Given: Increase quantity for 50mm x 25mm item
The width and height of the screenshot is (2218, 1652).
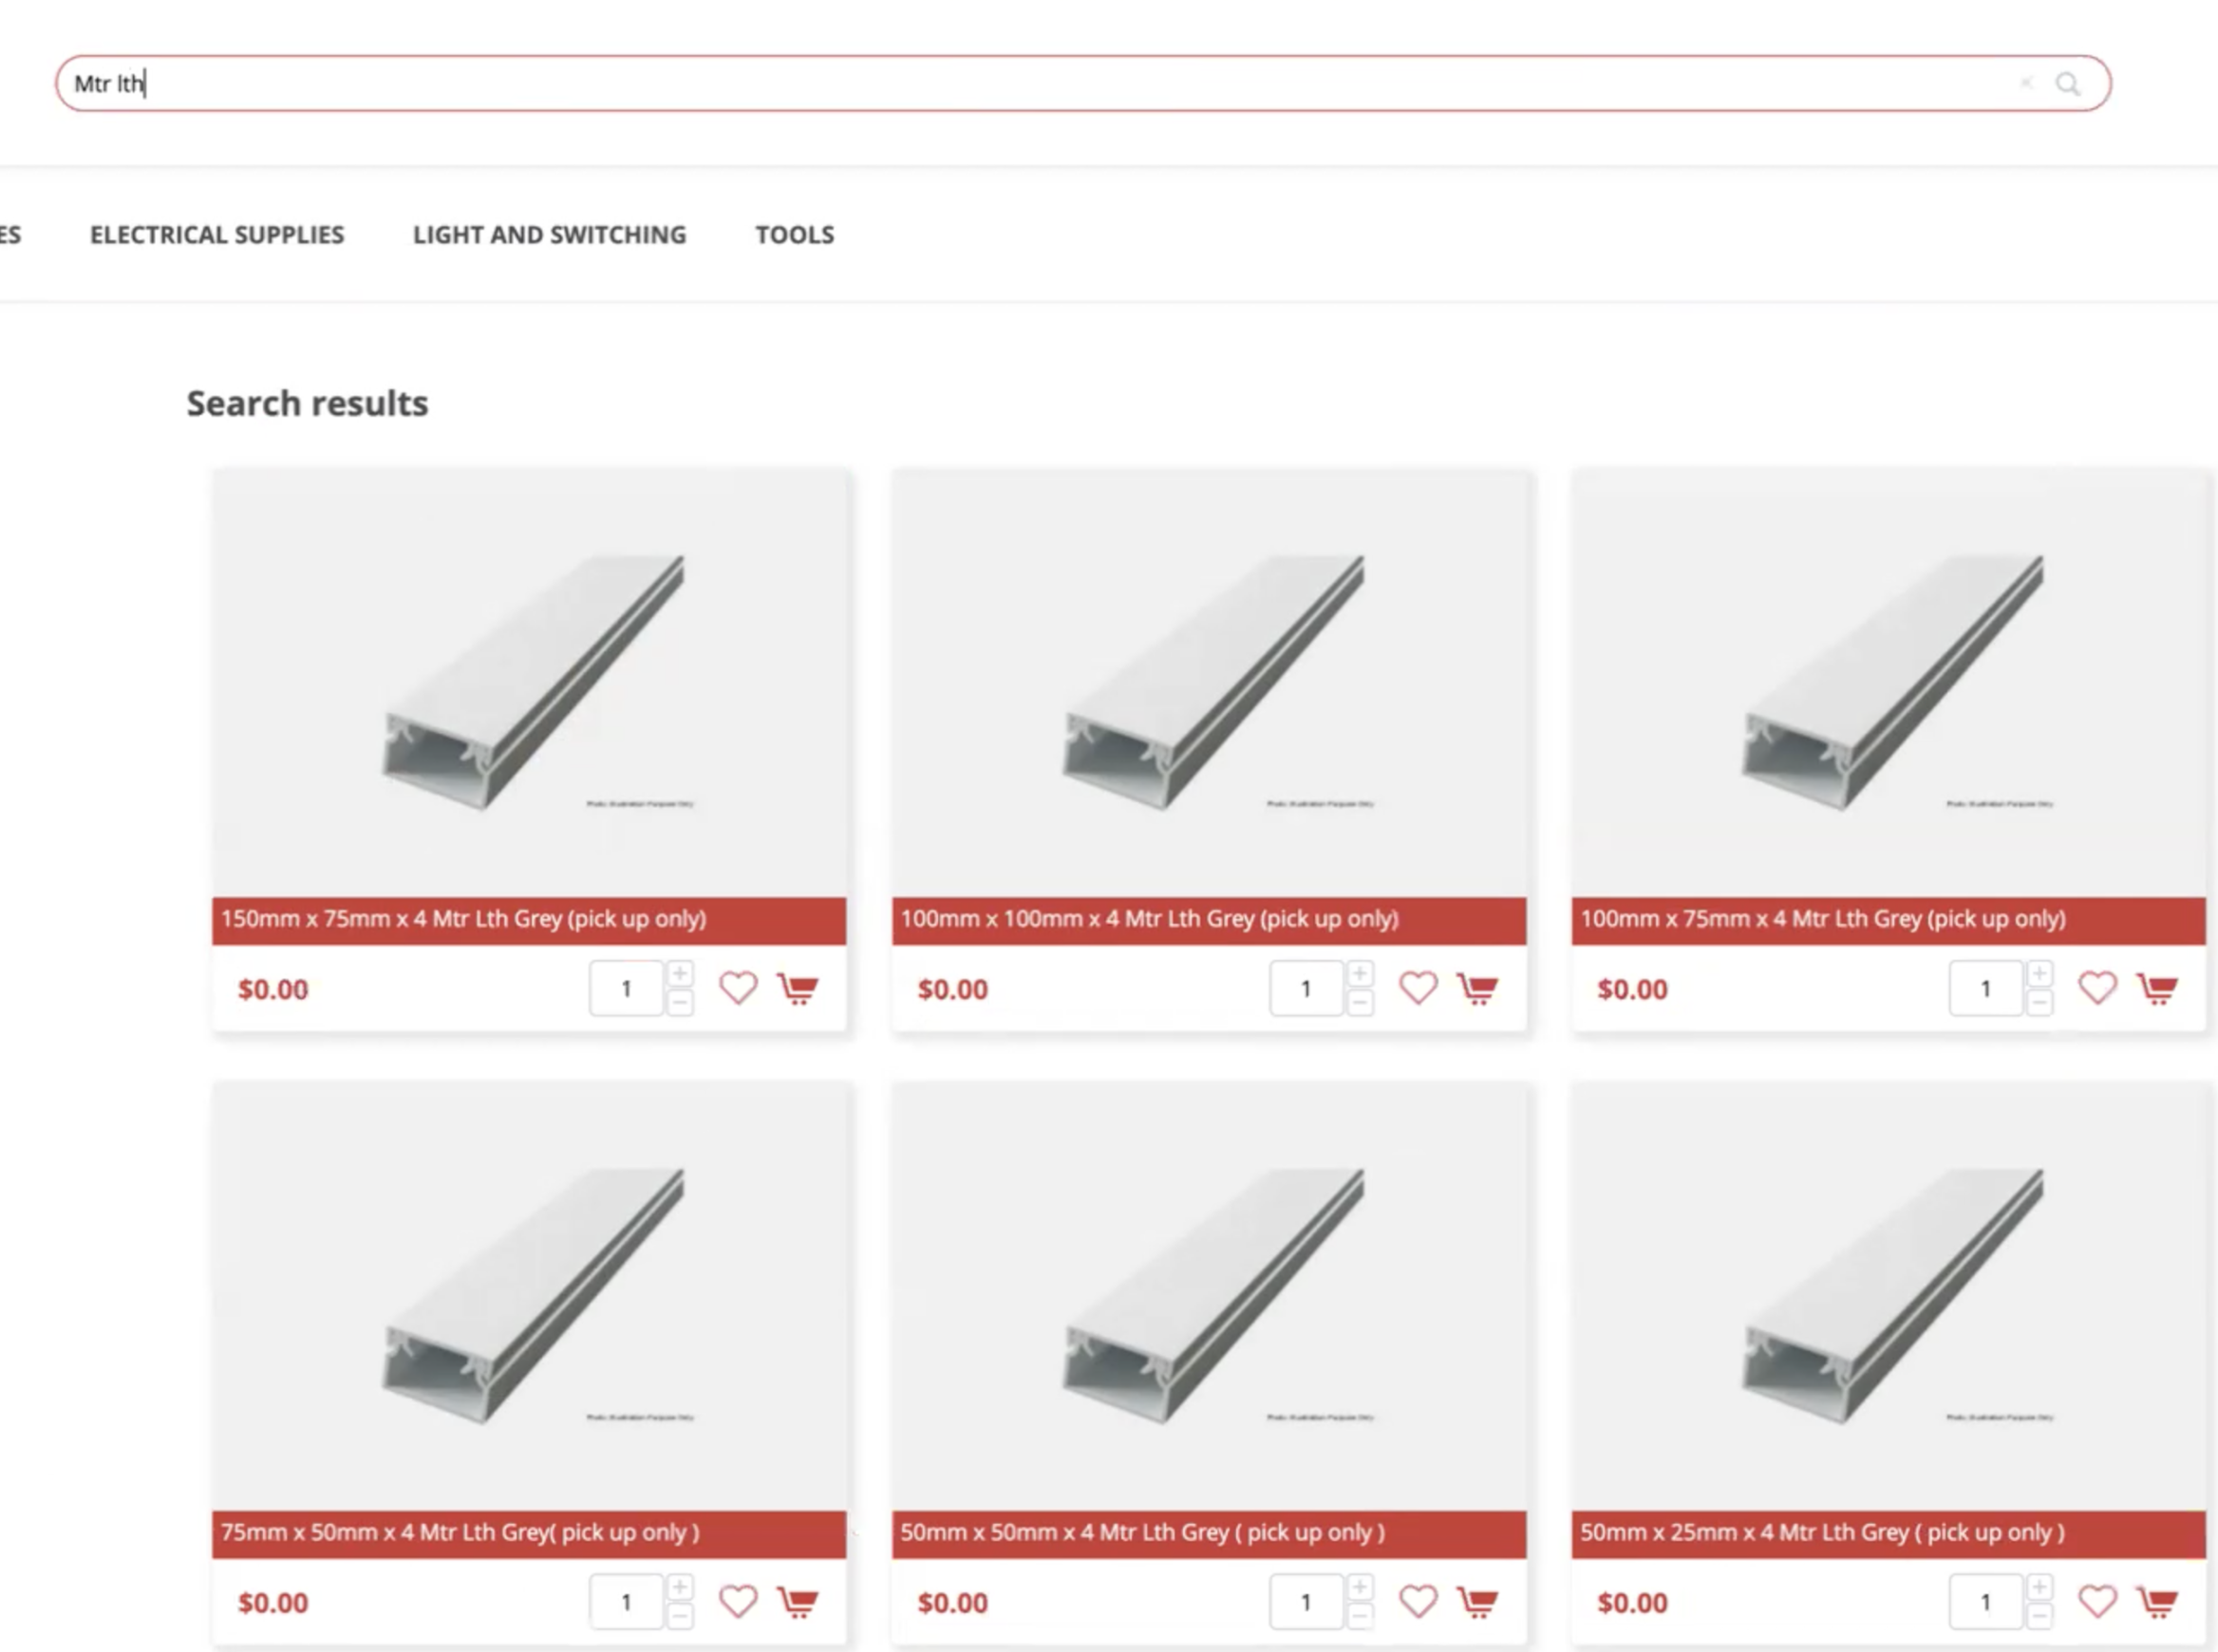Looking at the screenshot, I should (2040, 1588).
